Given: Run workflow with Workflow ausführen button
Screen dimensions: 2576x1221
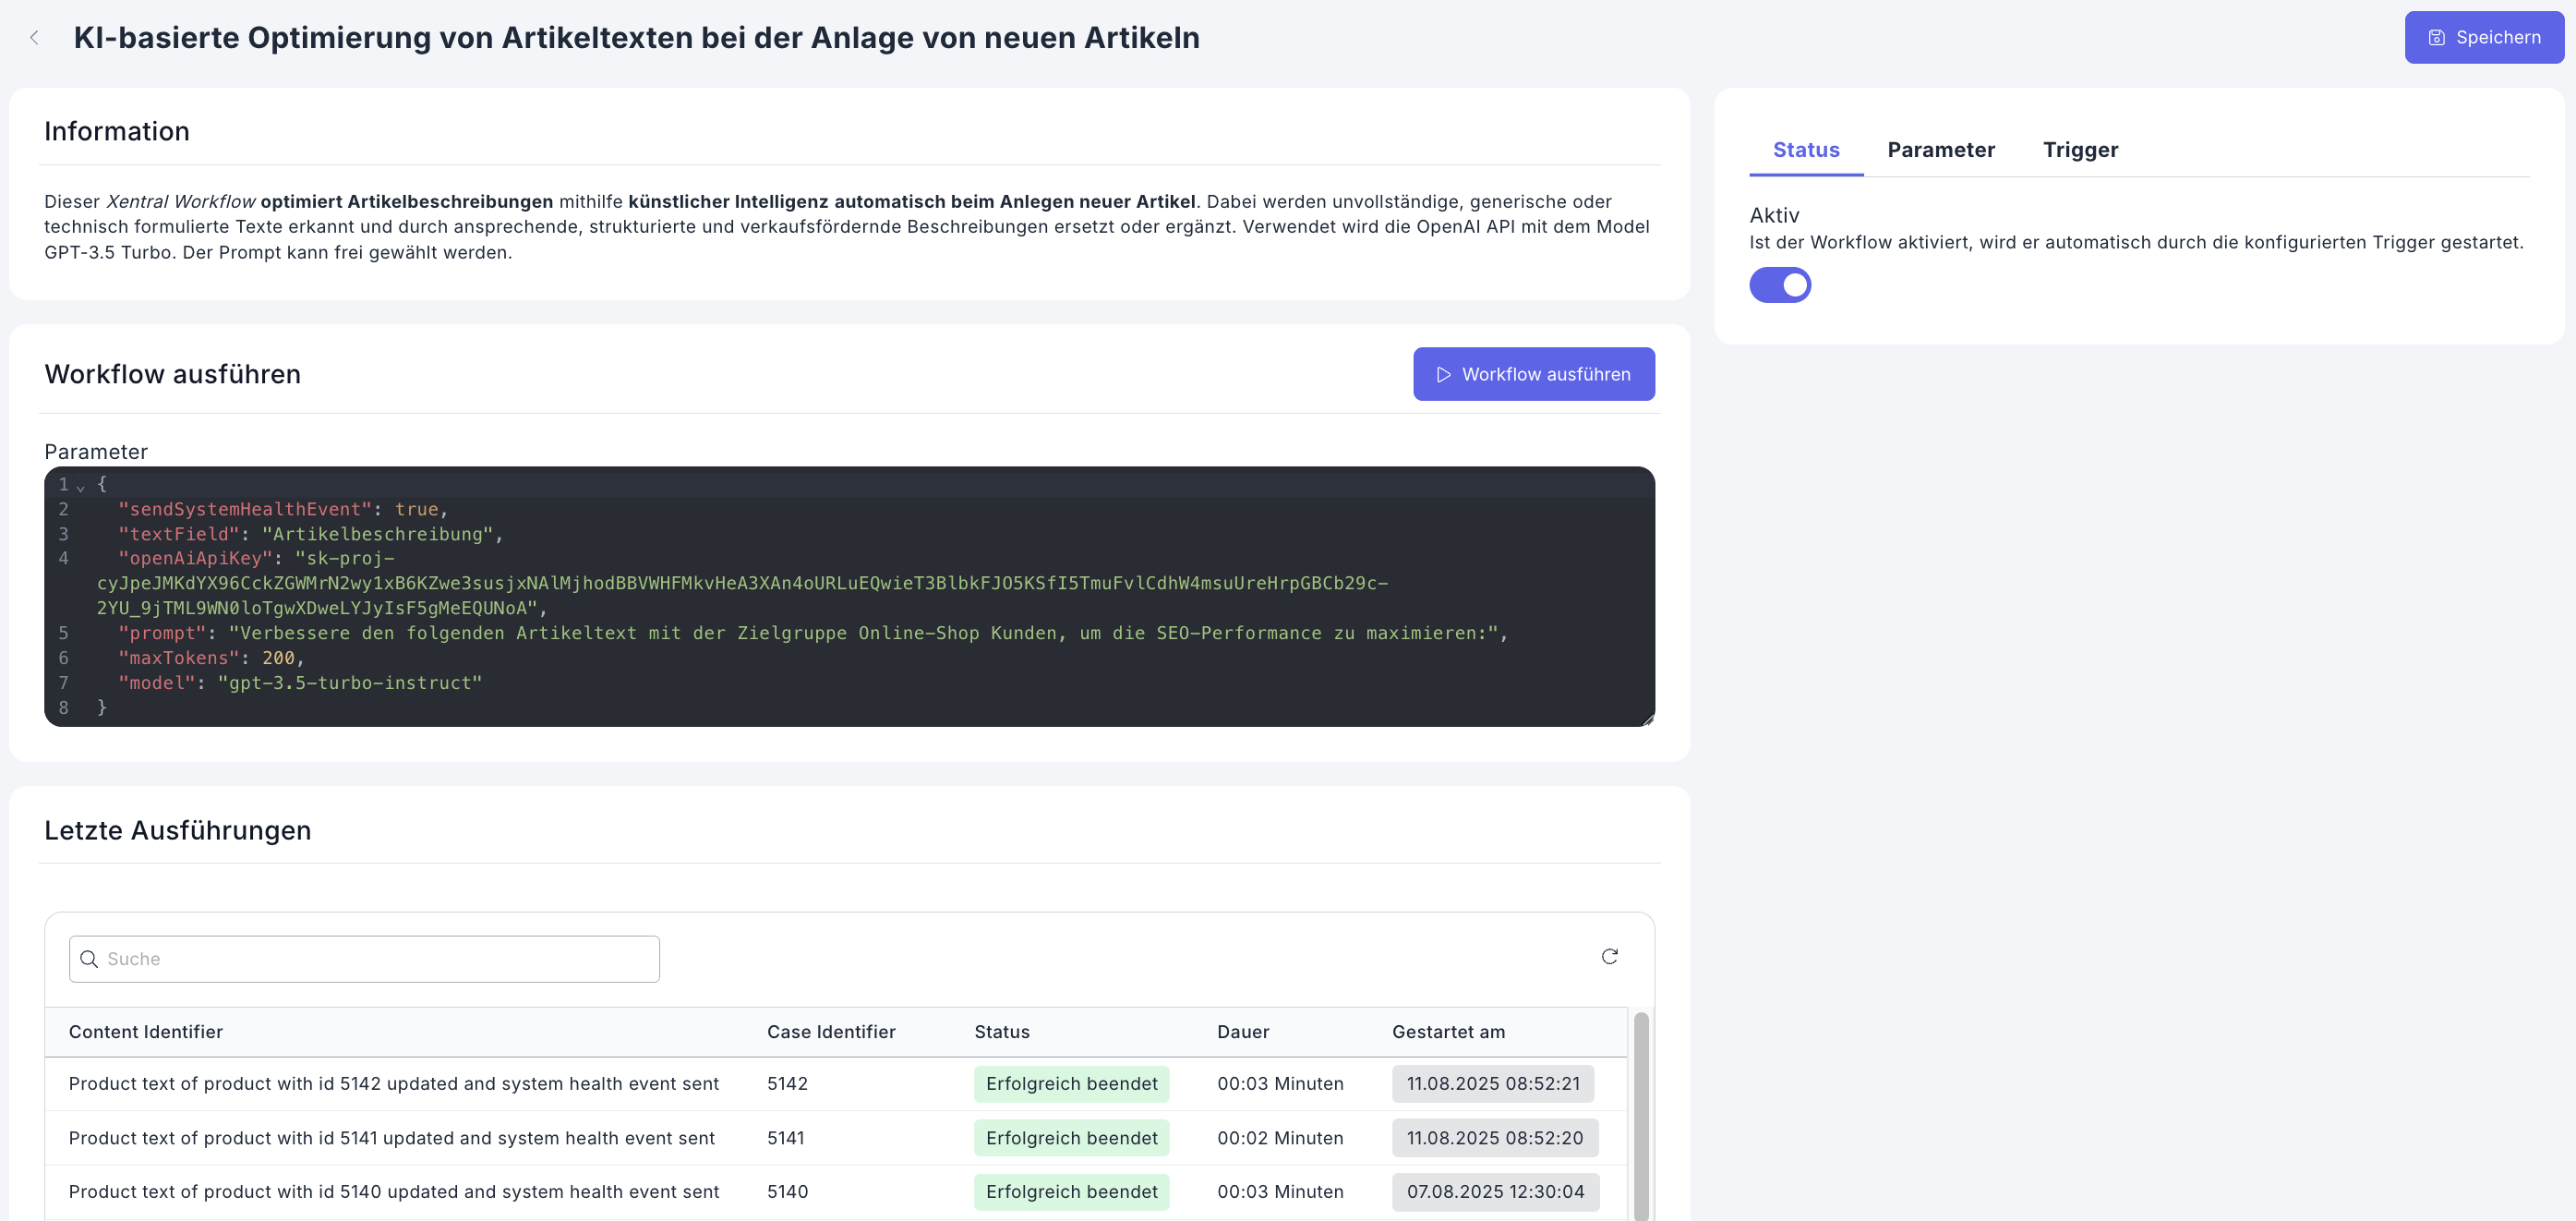Looking at the screenshot, I should pos(1533,374).
